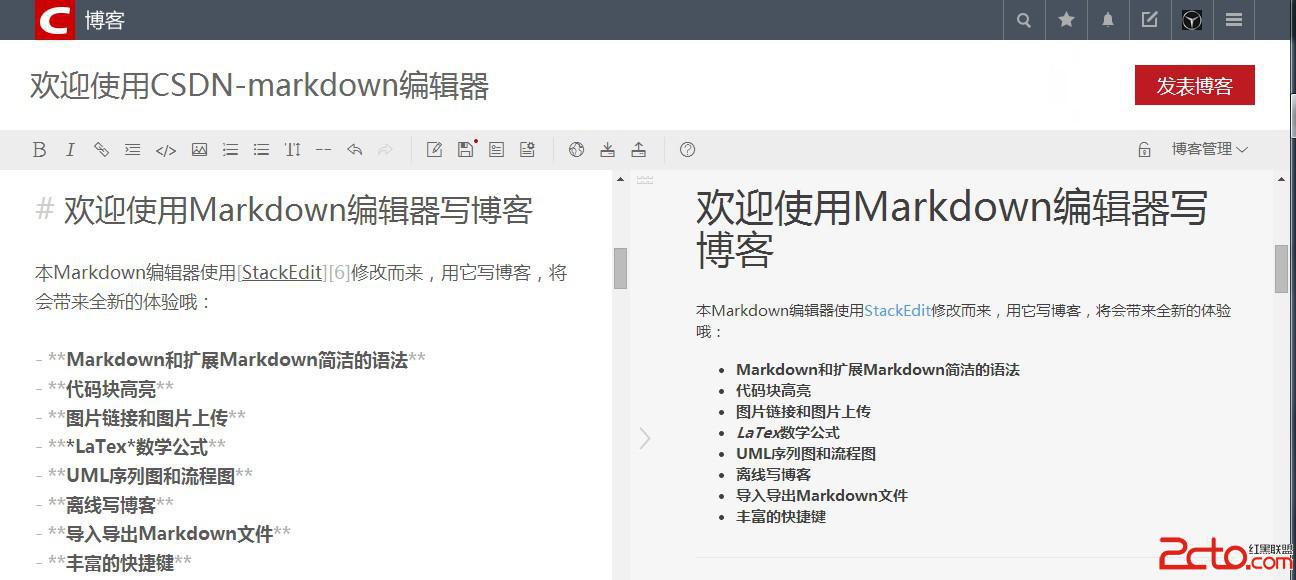Apply italic formatting with the I icon

[x=70, y=150]
